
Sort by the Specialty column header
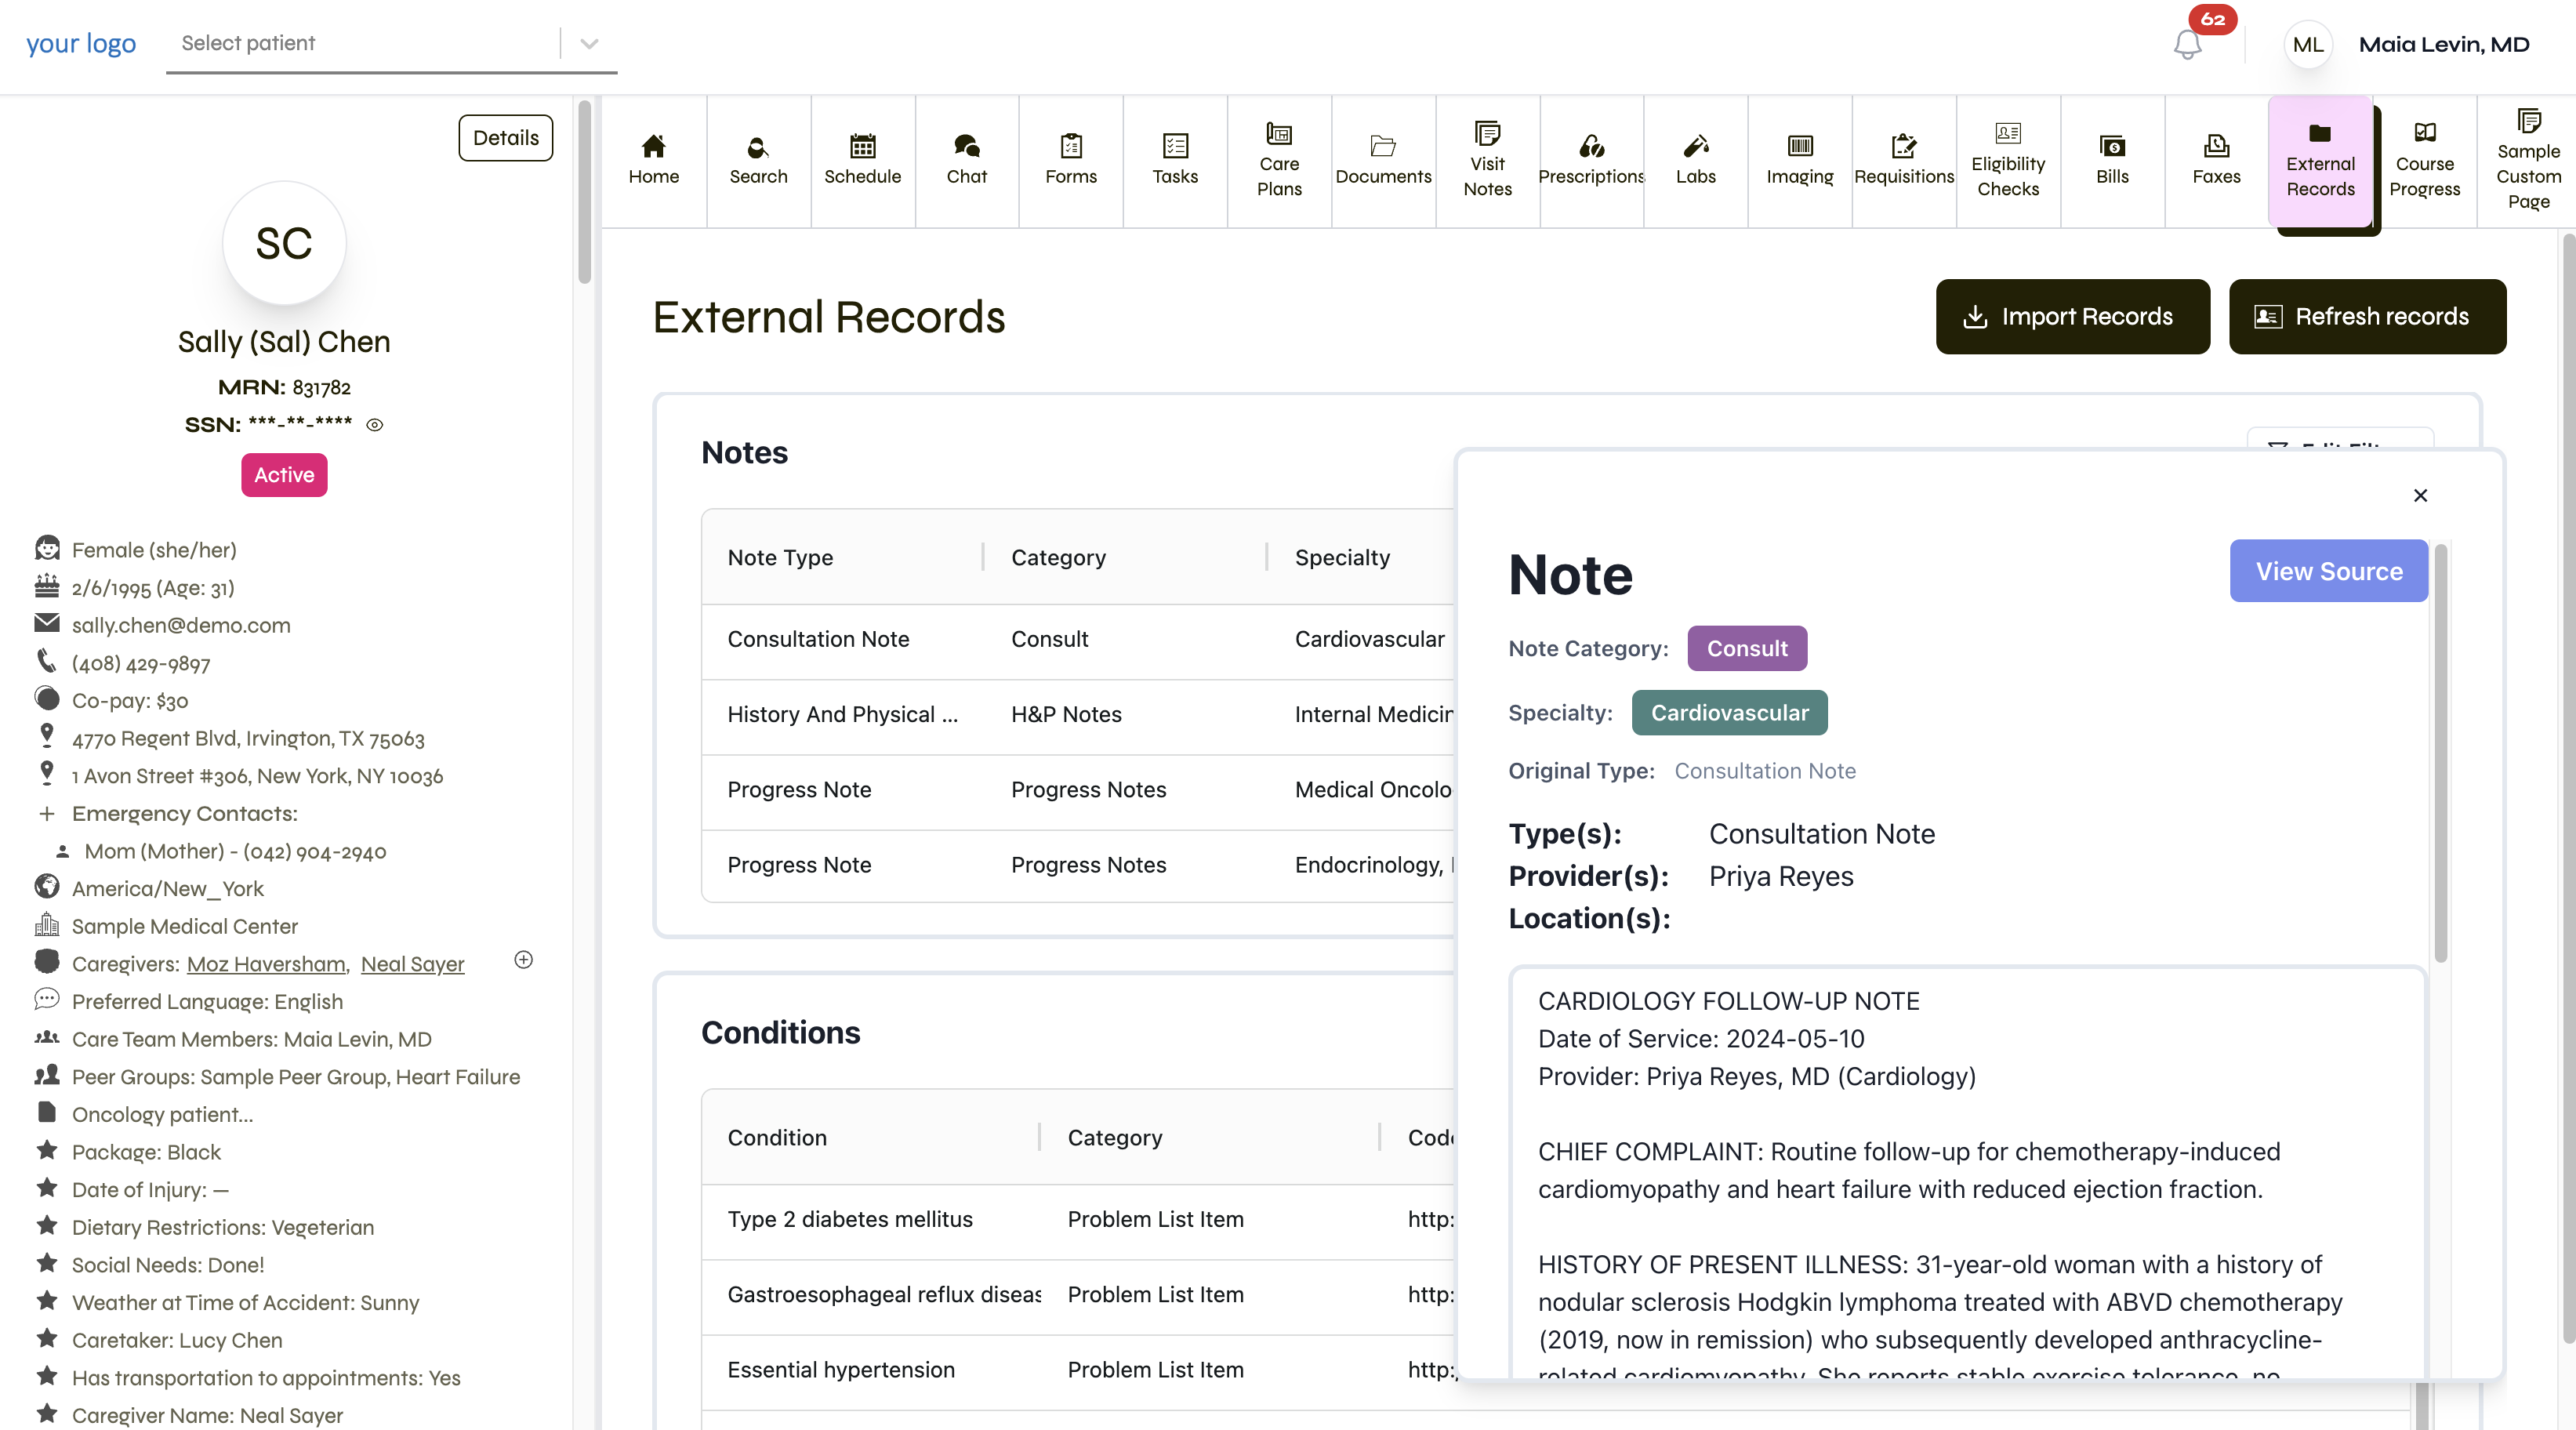(1342, 558)
